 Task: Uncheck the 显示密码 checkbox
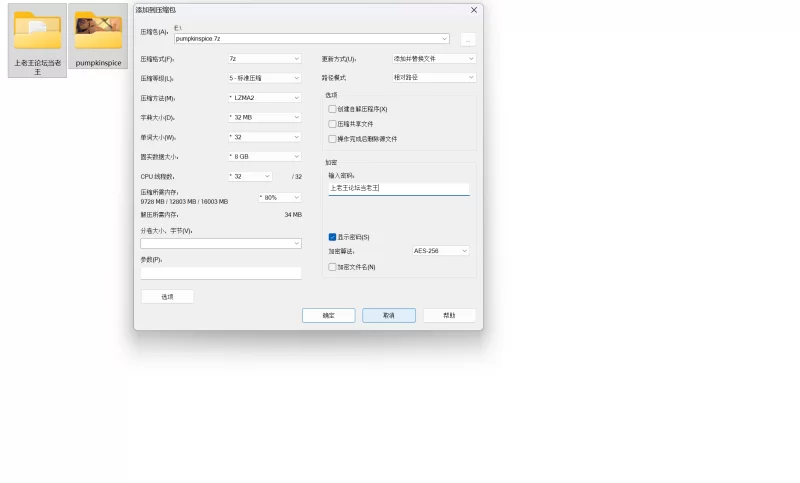(x=333, y=237)
